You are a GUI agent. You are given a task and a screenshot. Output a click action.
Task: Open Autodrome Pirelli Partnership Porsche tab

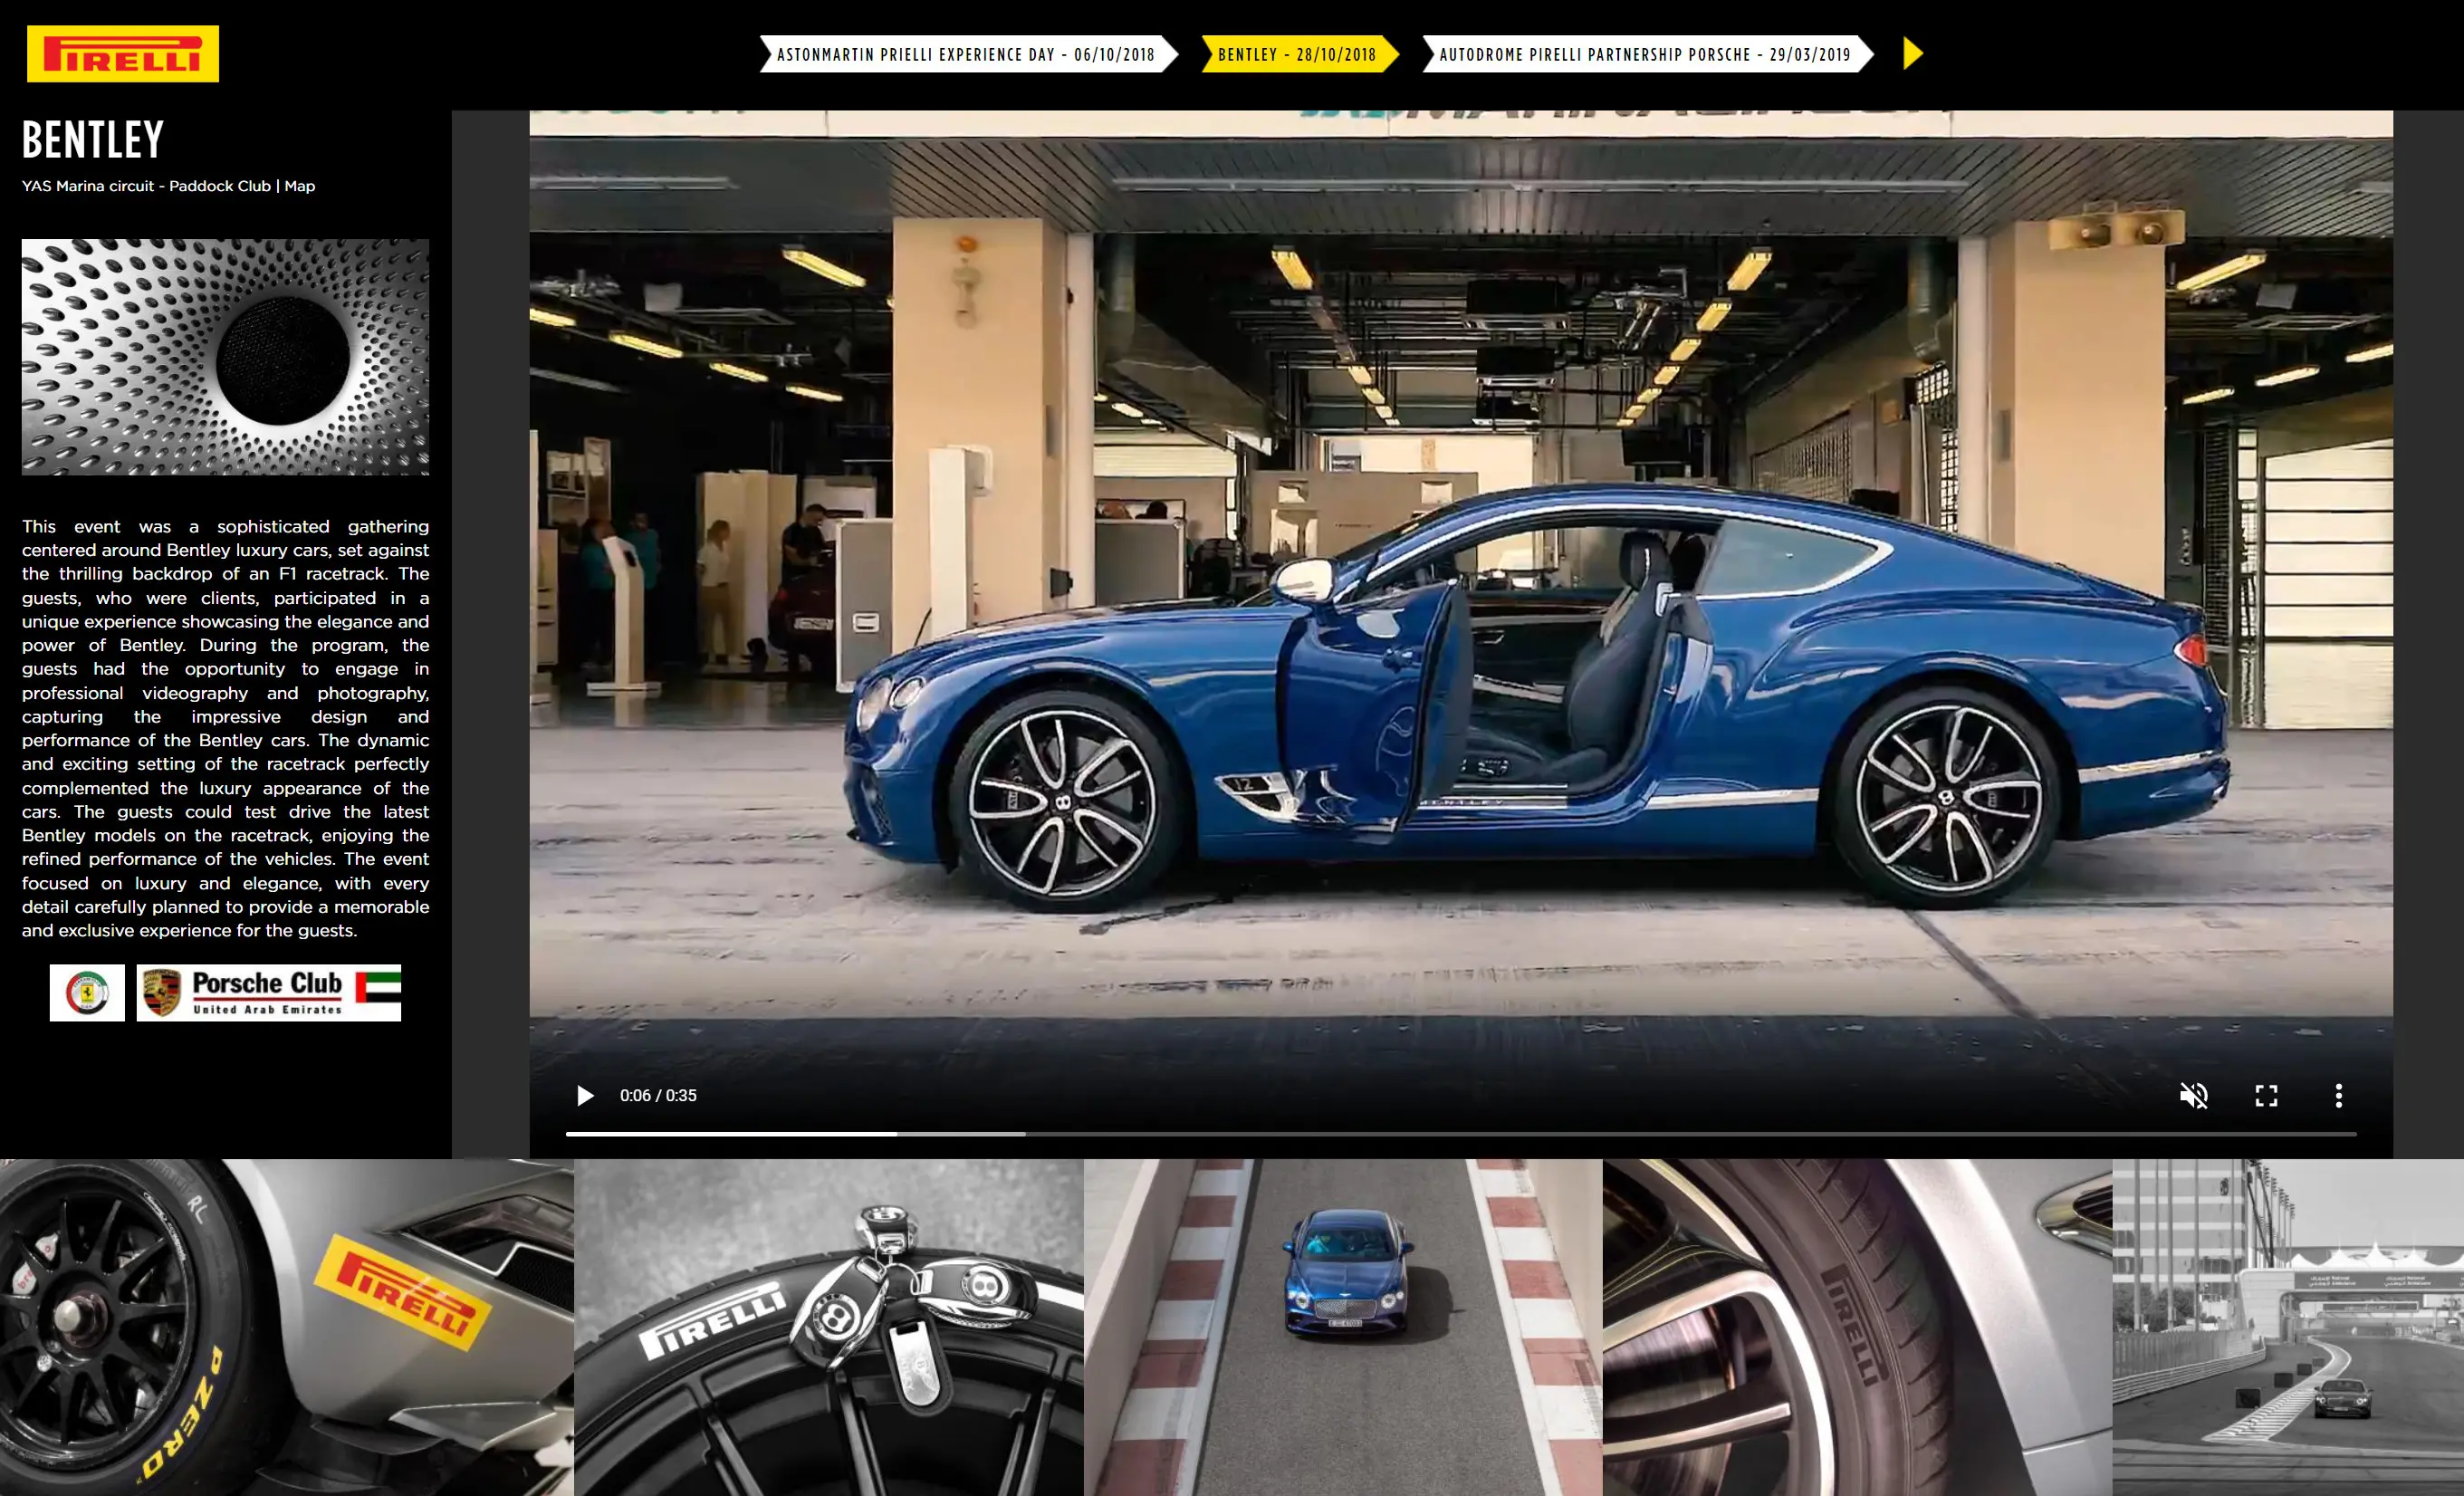click(x=1646, y=55)
